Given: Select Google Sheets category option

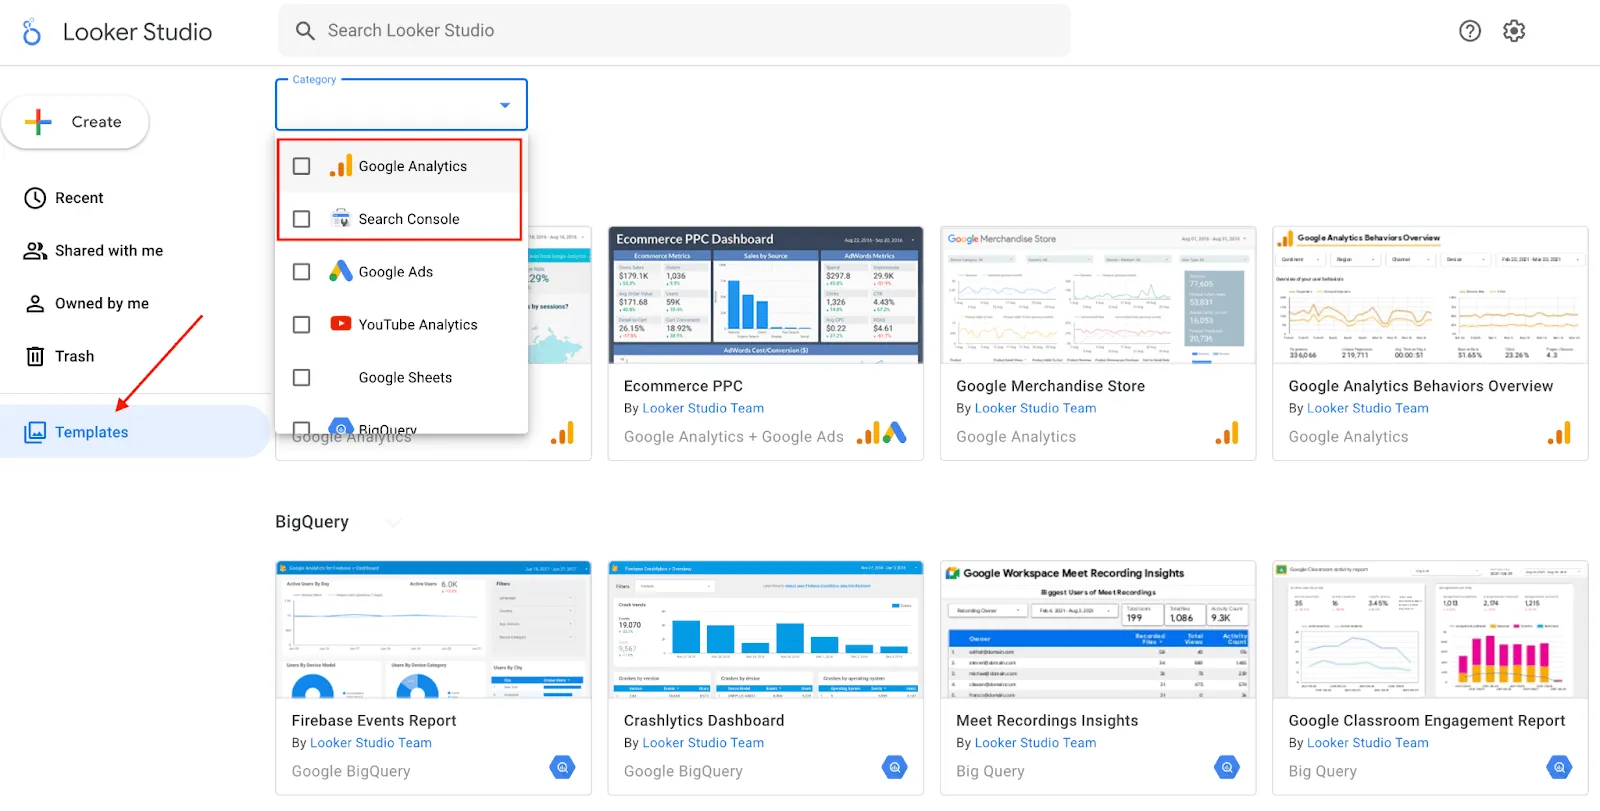Looking at the screenshot, I should tap(401, 378).
